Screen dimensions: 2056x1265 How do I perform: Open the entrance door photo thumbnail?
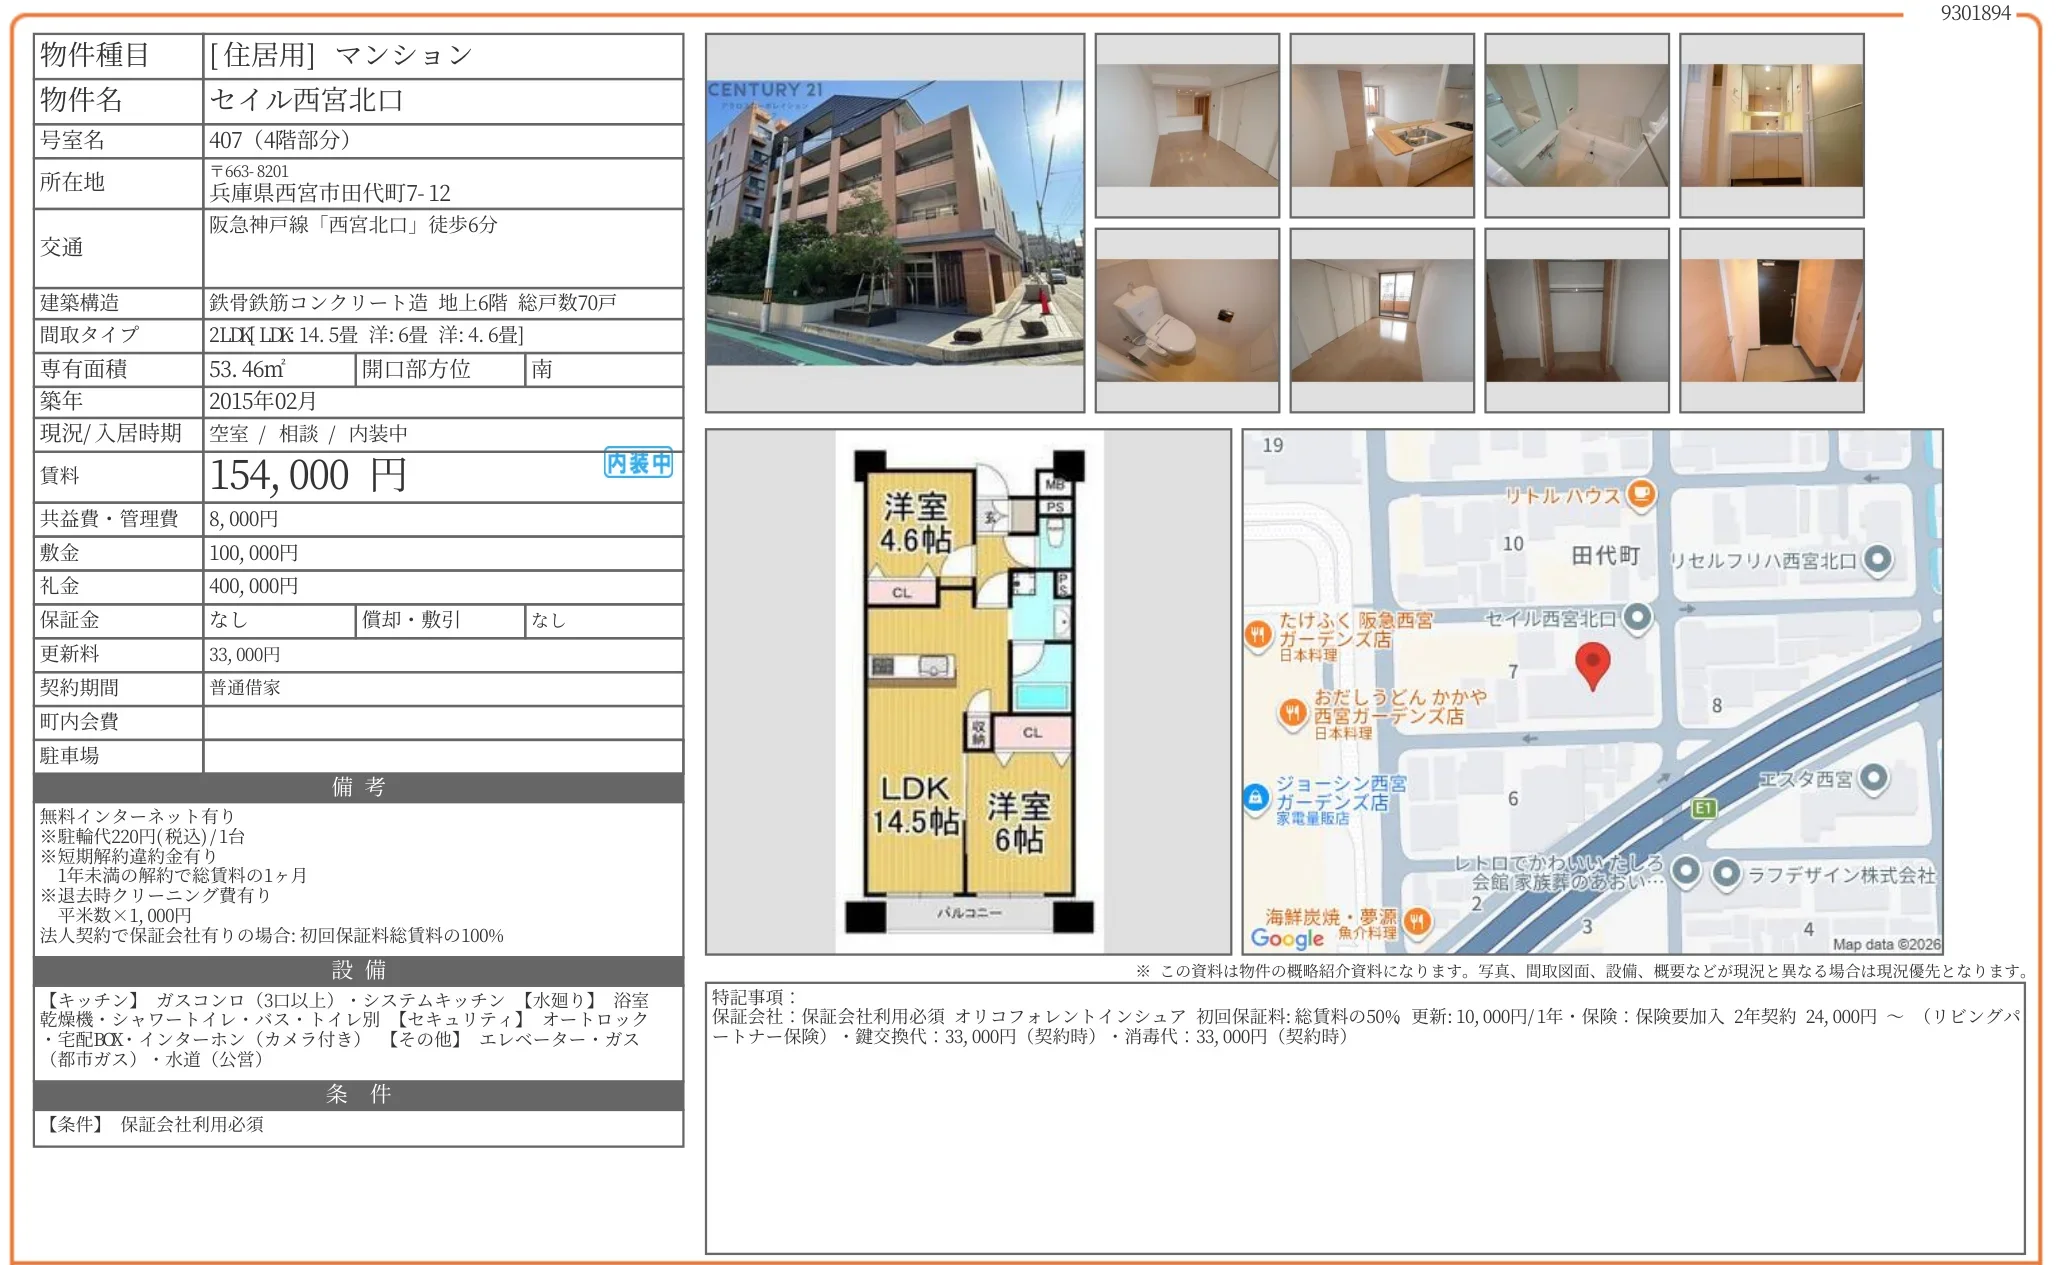click(x=1770, y=320)
